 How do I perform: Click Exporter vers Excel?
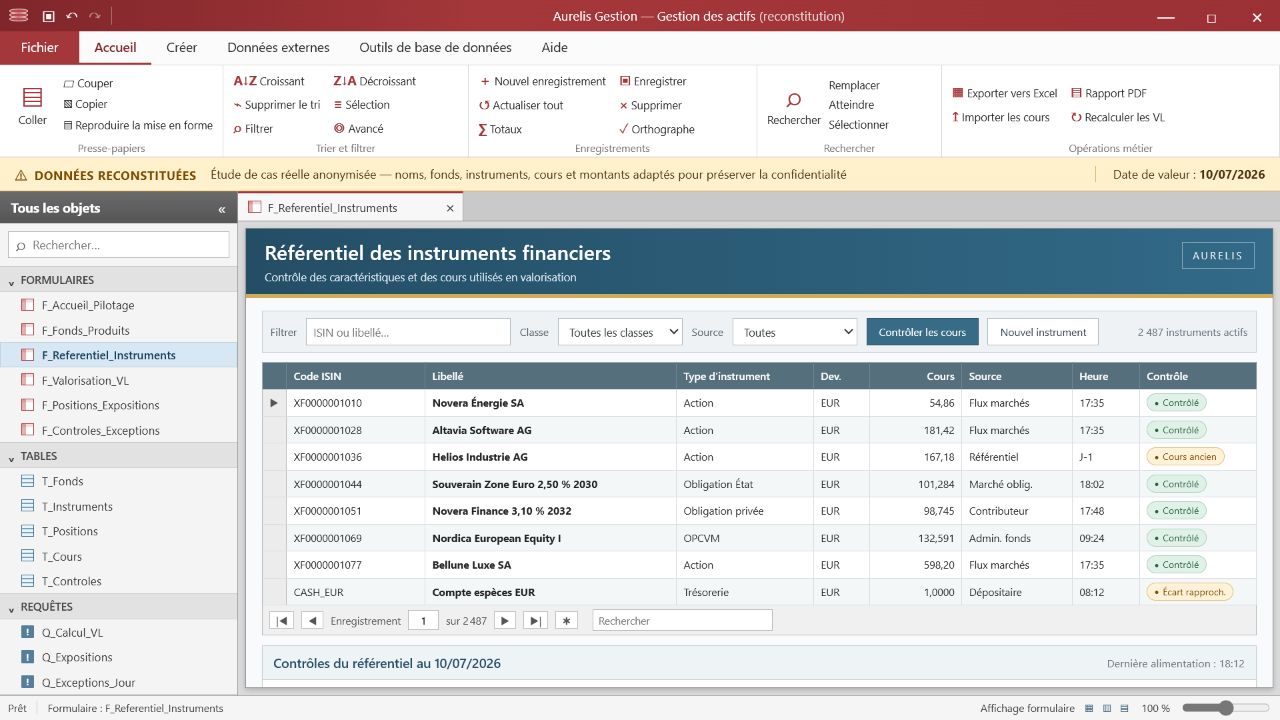coord(1004,93)
